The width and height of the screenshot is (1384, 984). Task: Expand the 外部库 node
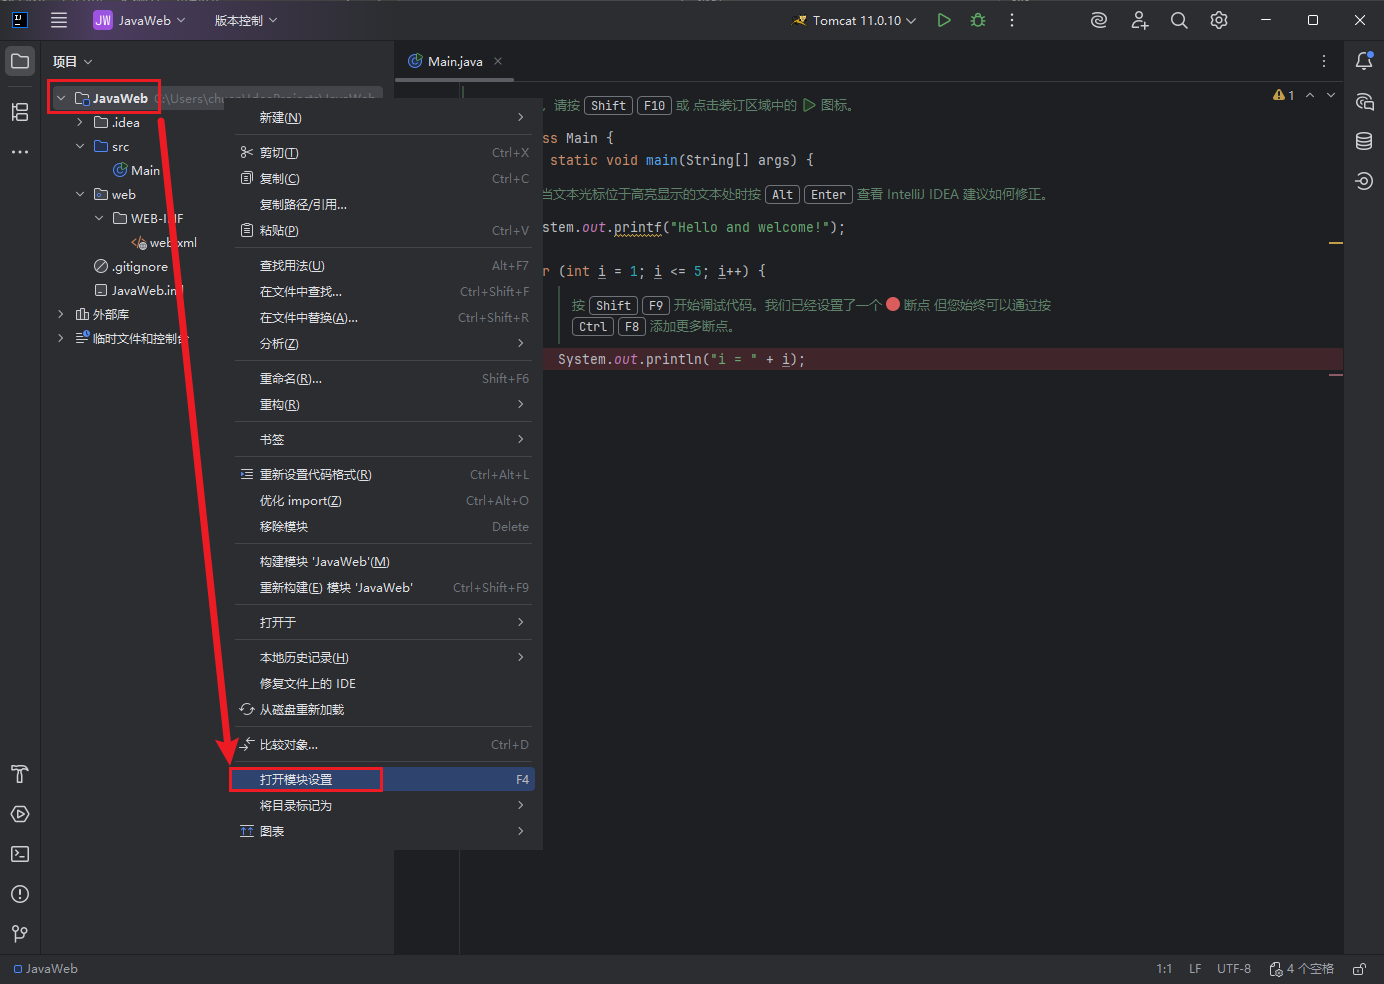(x=61, y=314)
